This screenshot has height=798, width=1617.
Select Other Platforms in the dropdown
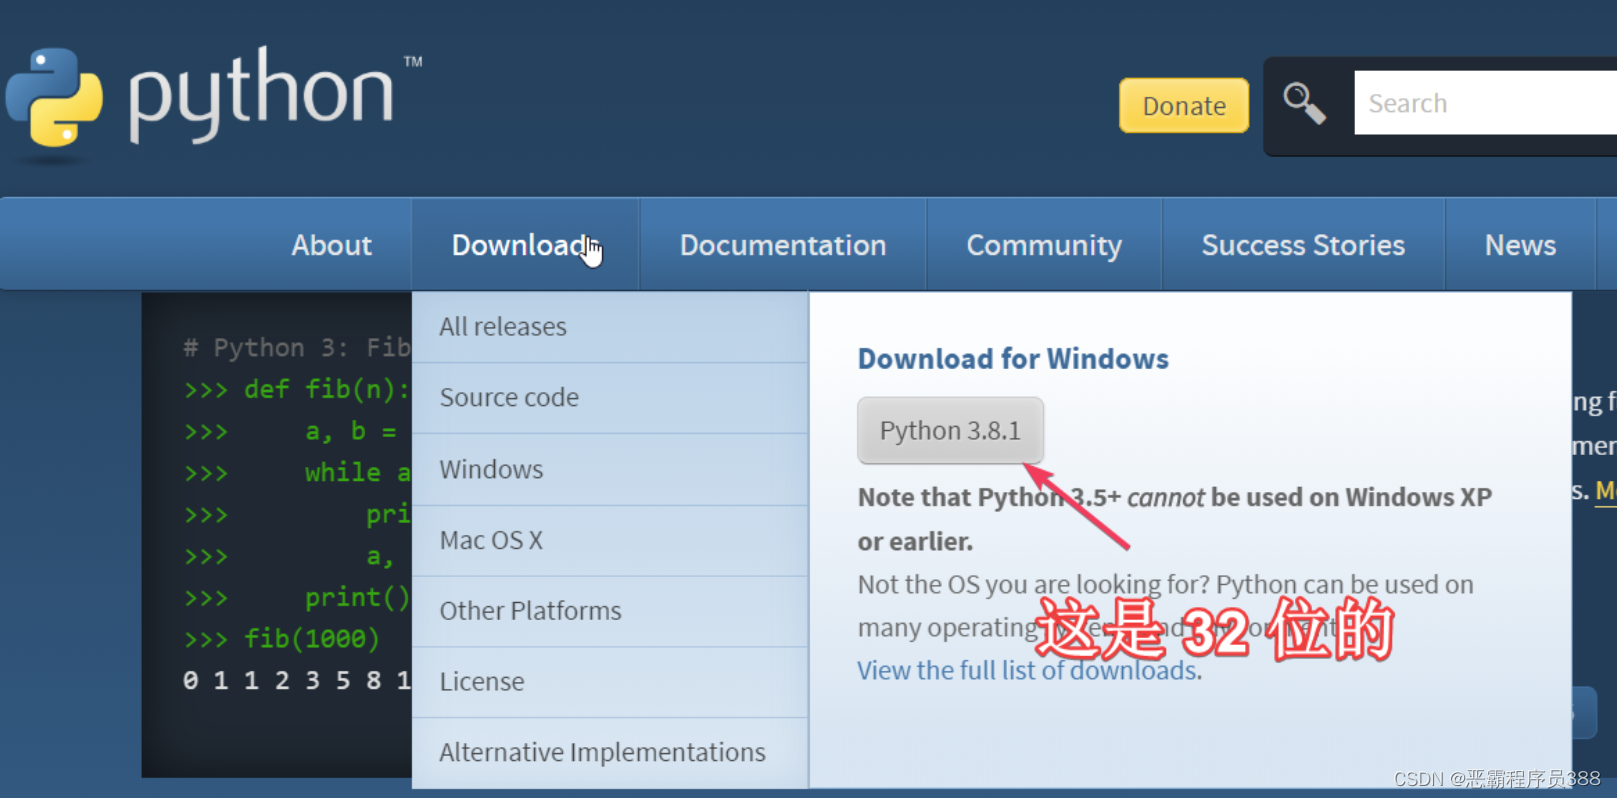tap(610, 611)
